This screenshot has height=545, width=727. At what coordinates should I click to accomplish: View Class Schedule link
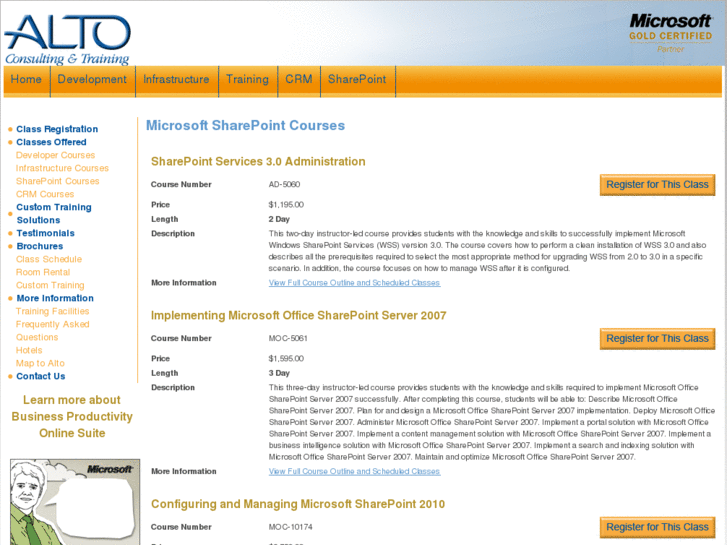(x=49, y=259)
